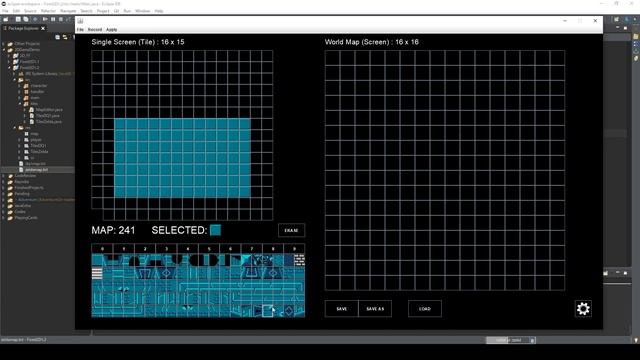Click the SAVE button
The height and width of the screenshot is (360, 640).
pyautogui.click(x=342, y=309)
